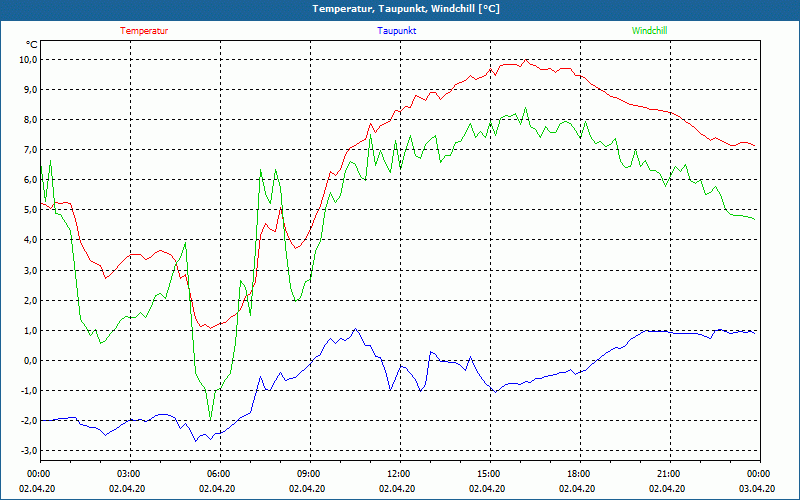Image resolution: width=800 pixels, height=500 pixels.
Task: Click the -2,0 y-axis value
Action: (x=30, y=421)
